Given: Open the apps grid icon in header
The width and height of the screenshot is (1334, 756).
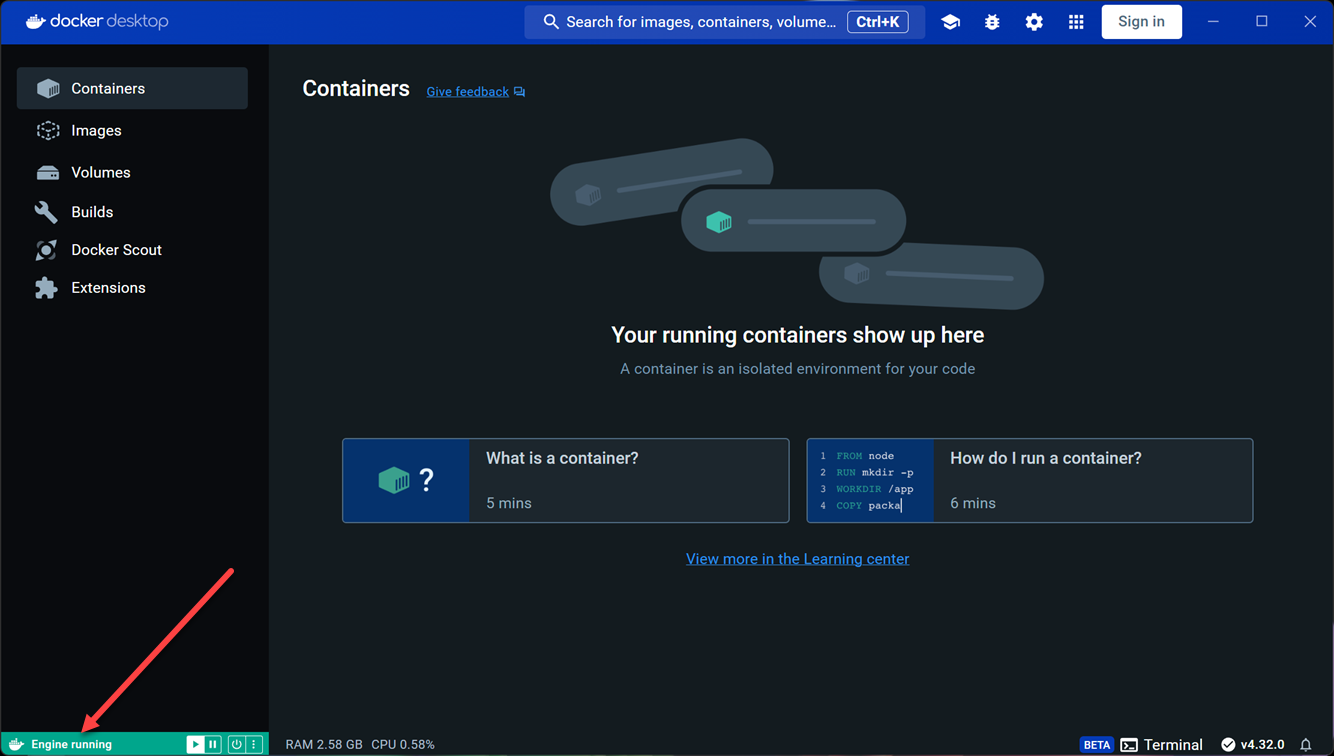Looking at the screenshot, I should tap(1076, 22).
